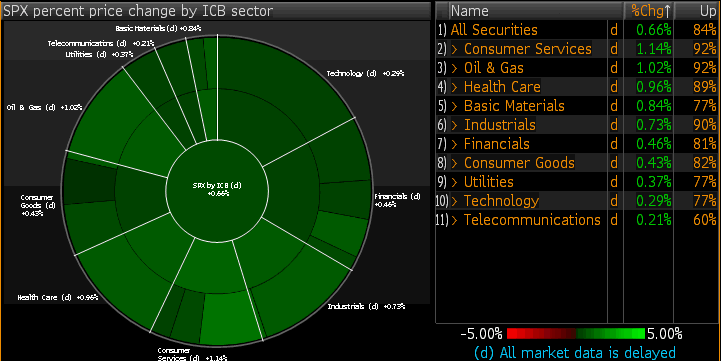Open the Financials sector name
This screenshot has height=361, width=721.
coord(496,144)
